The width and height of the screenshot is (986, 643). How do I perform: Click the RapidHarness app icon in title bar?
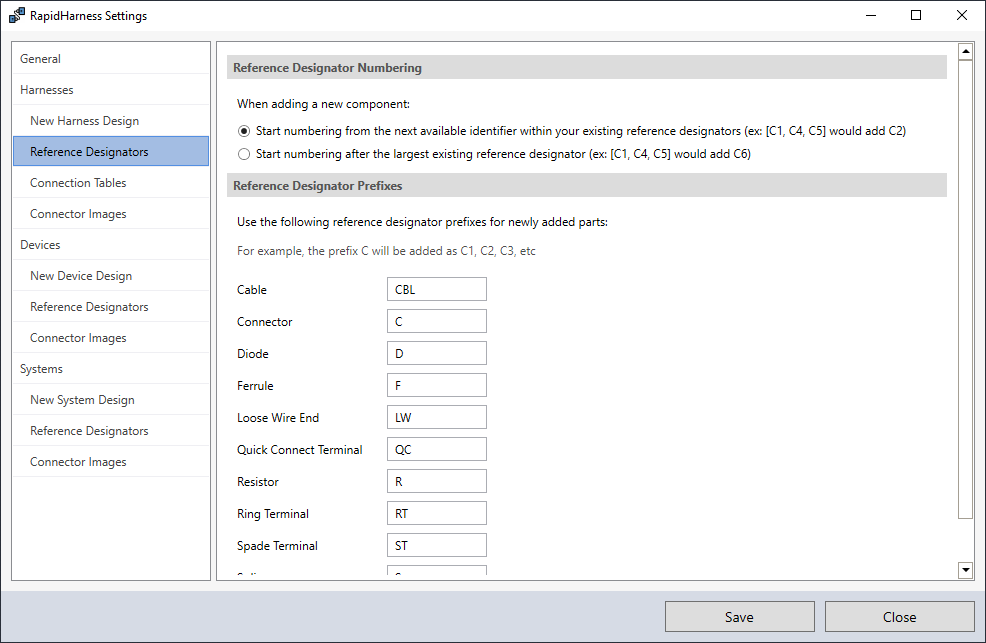(x=17, y=15)
